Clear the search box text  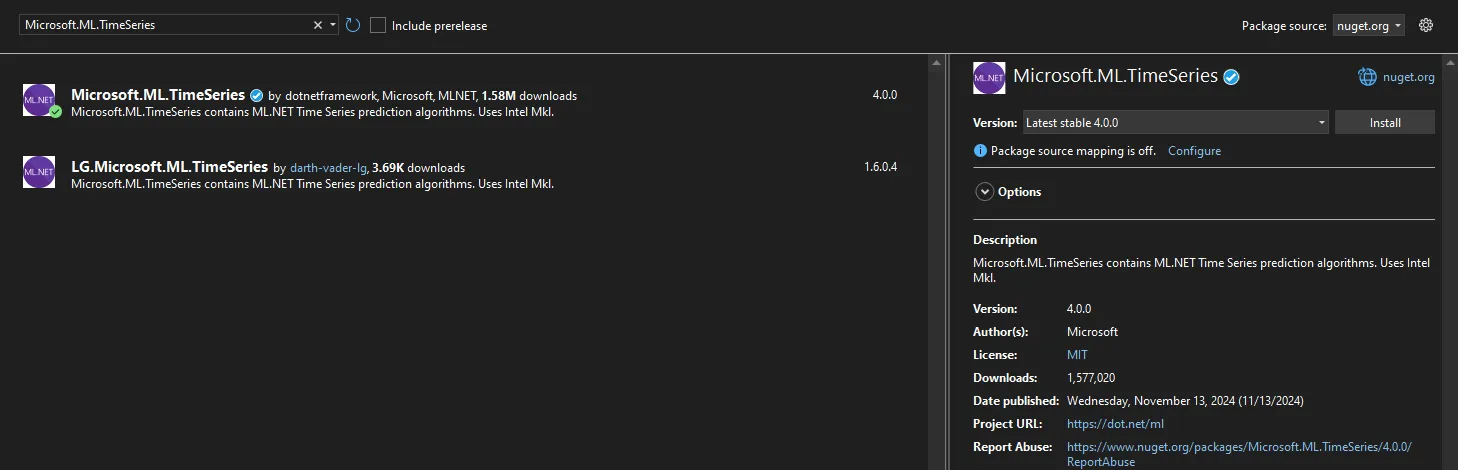click(318, 25)
